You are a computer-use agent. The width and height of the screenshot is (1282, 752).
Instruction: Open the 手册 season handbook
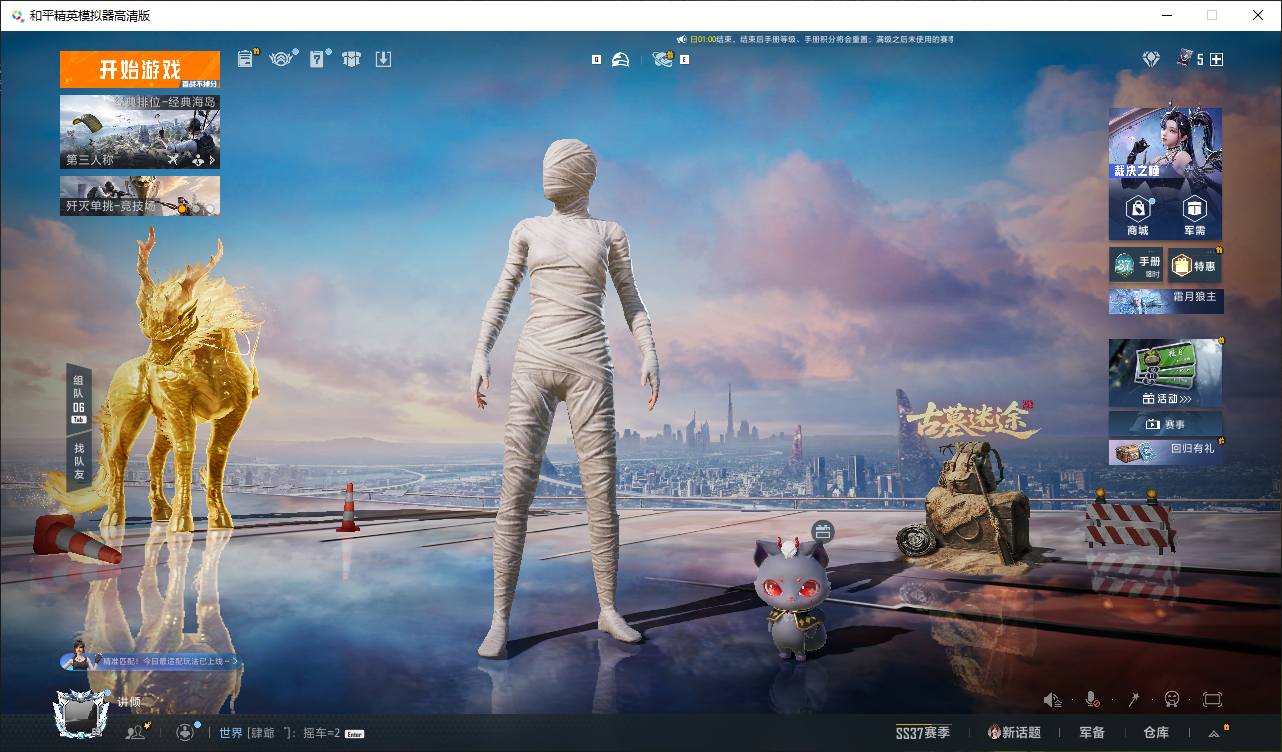tap(1137, 265)
